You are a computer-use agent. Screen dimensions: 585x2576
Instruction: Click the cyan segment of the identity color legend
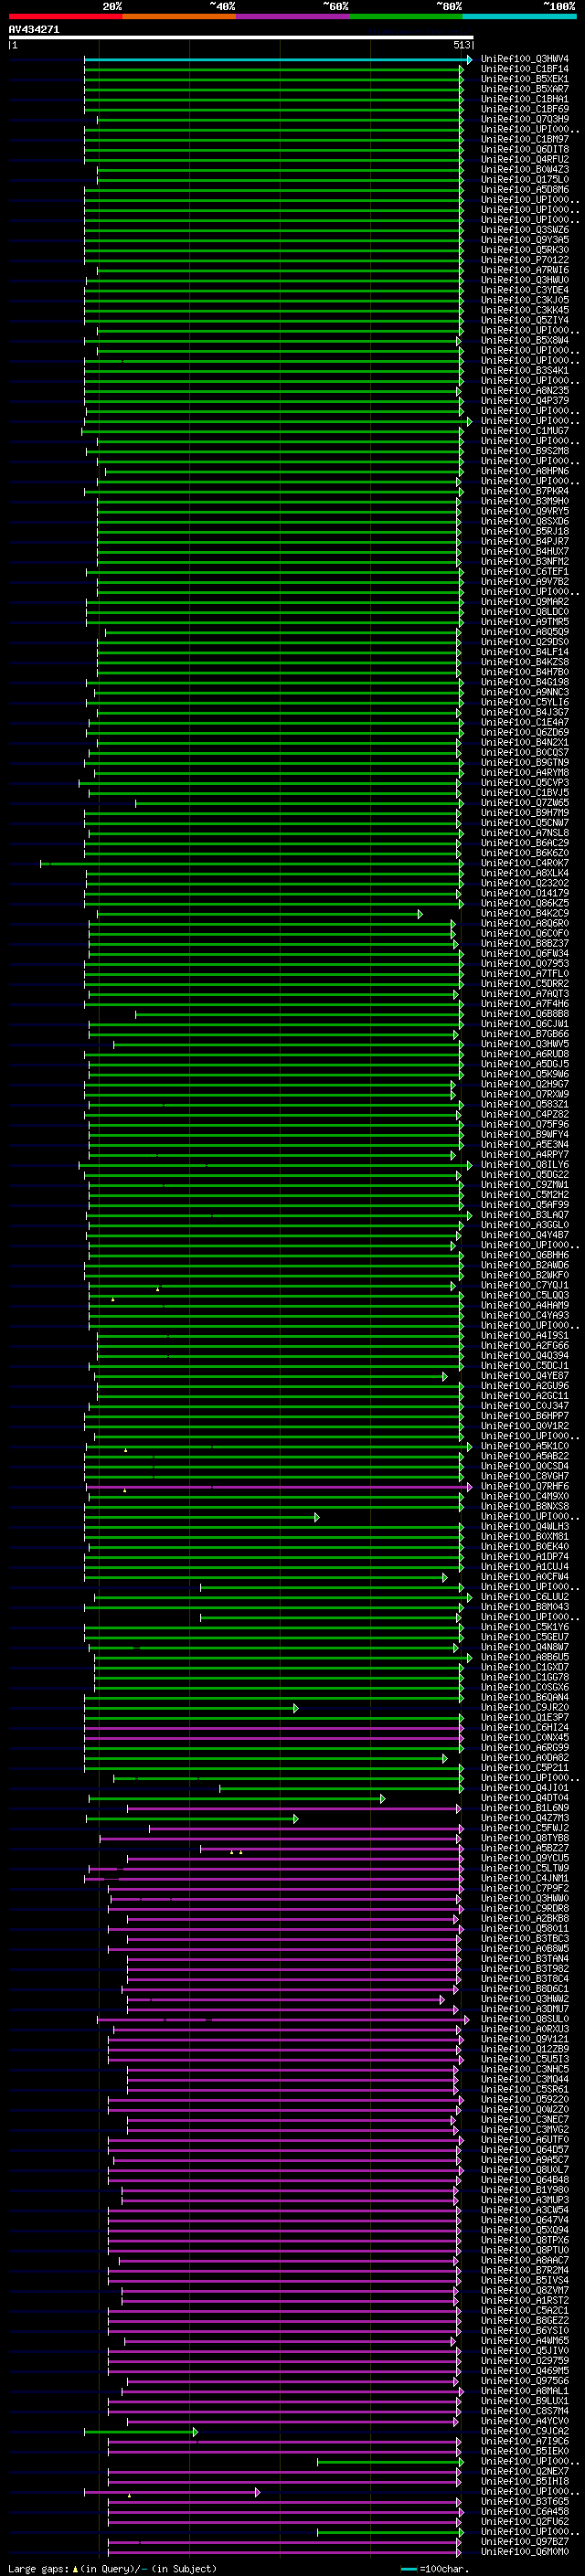tap(519, 17)
